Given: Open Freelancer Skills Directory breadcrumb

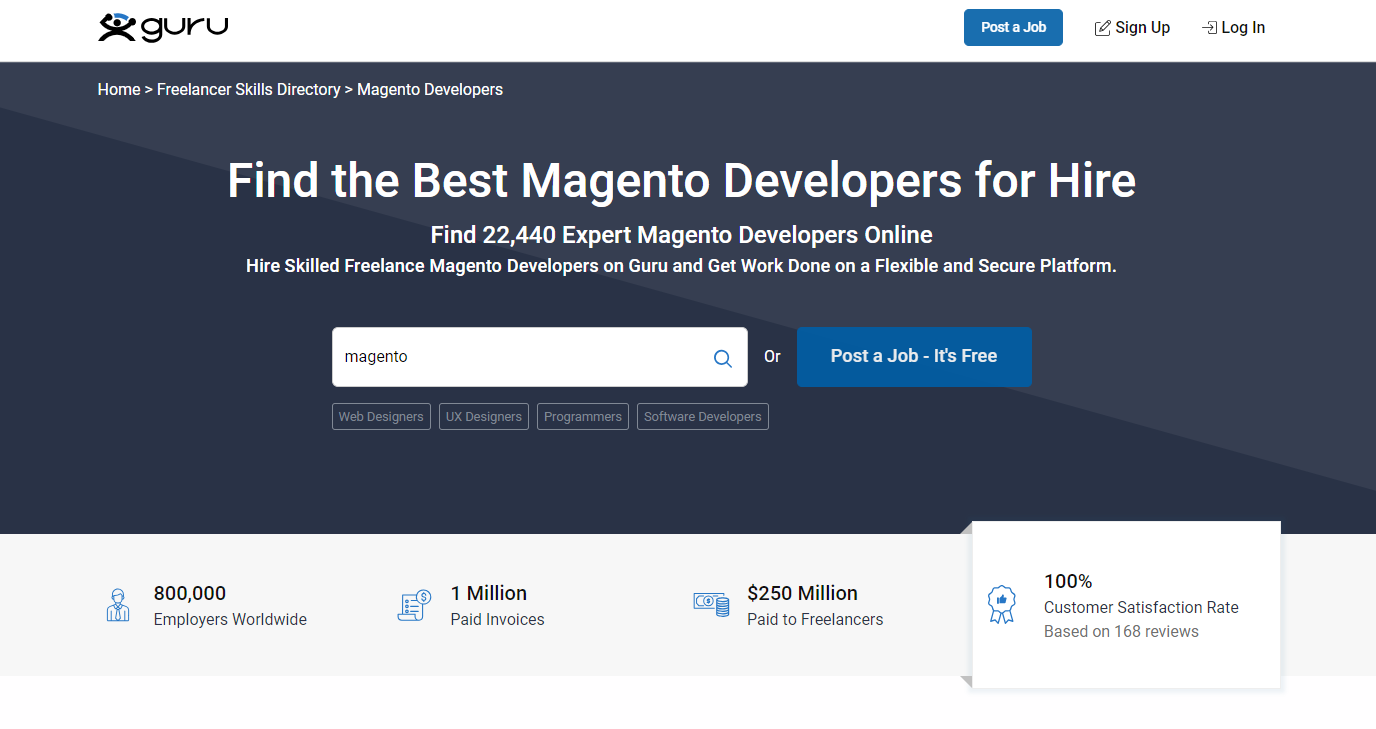Looking at the screenshot, I should pyautogui.click(x=249, y=90).
